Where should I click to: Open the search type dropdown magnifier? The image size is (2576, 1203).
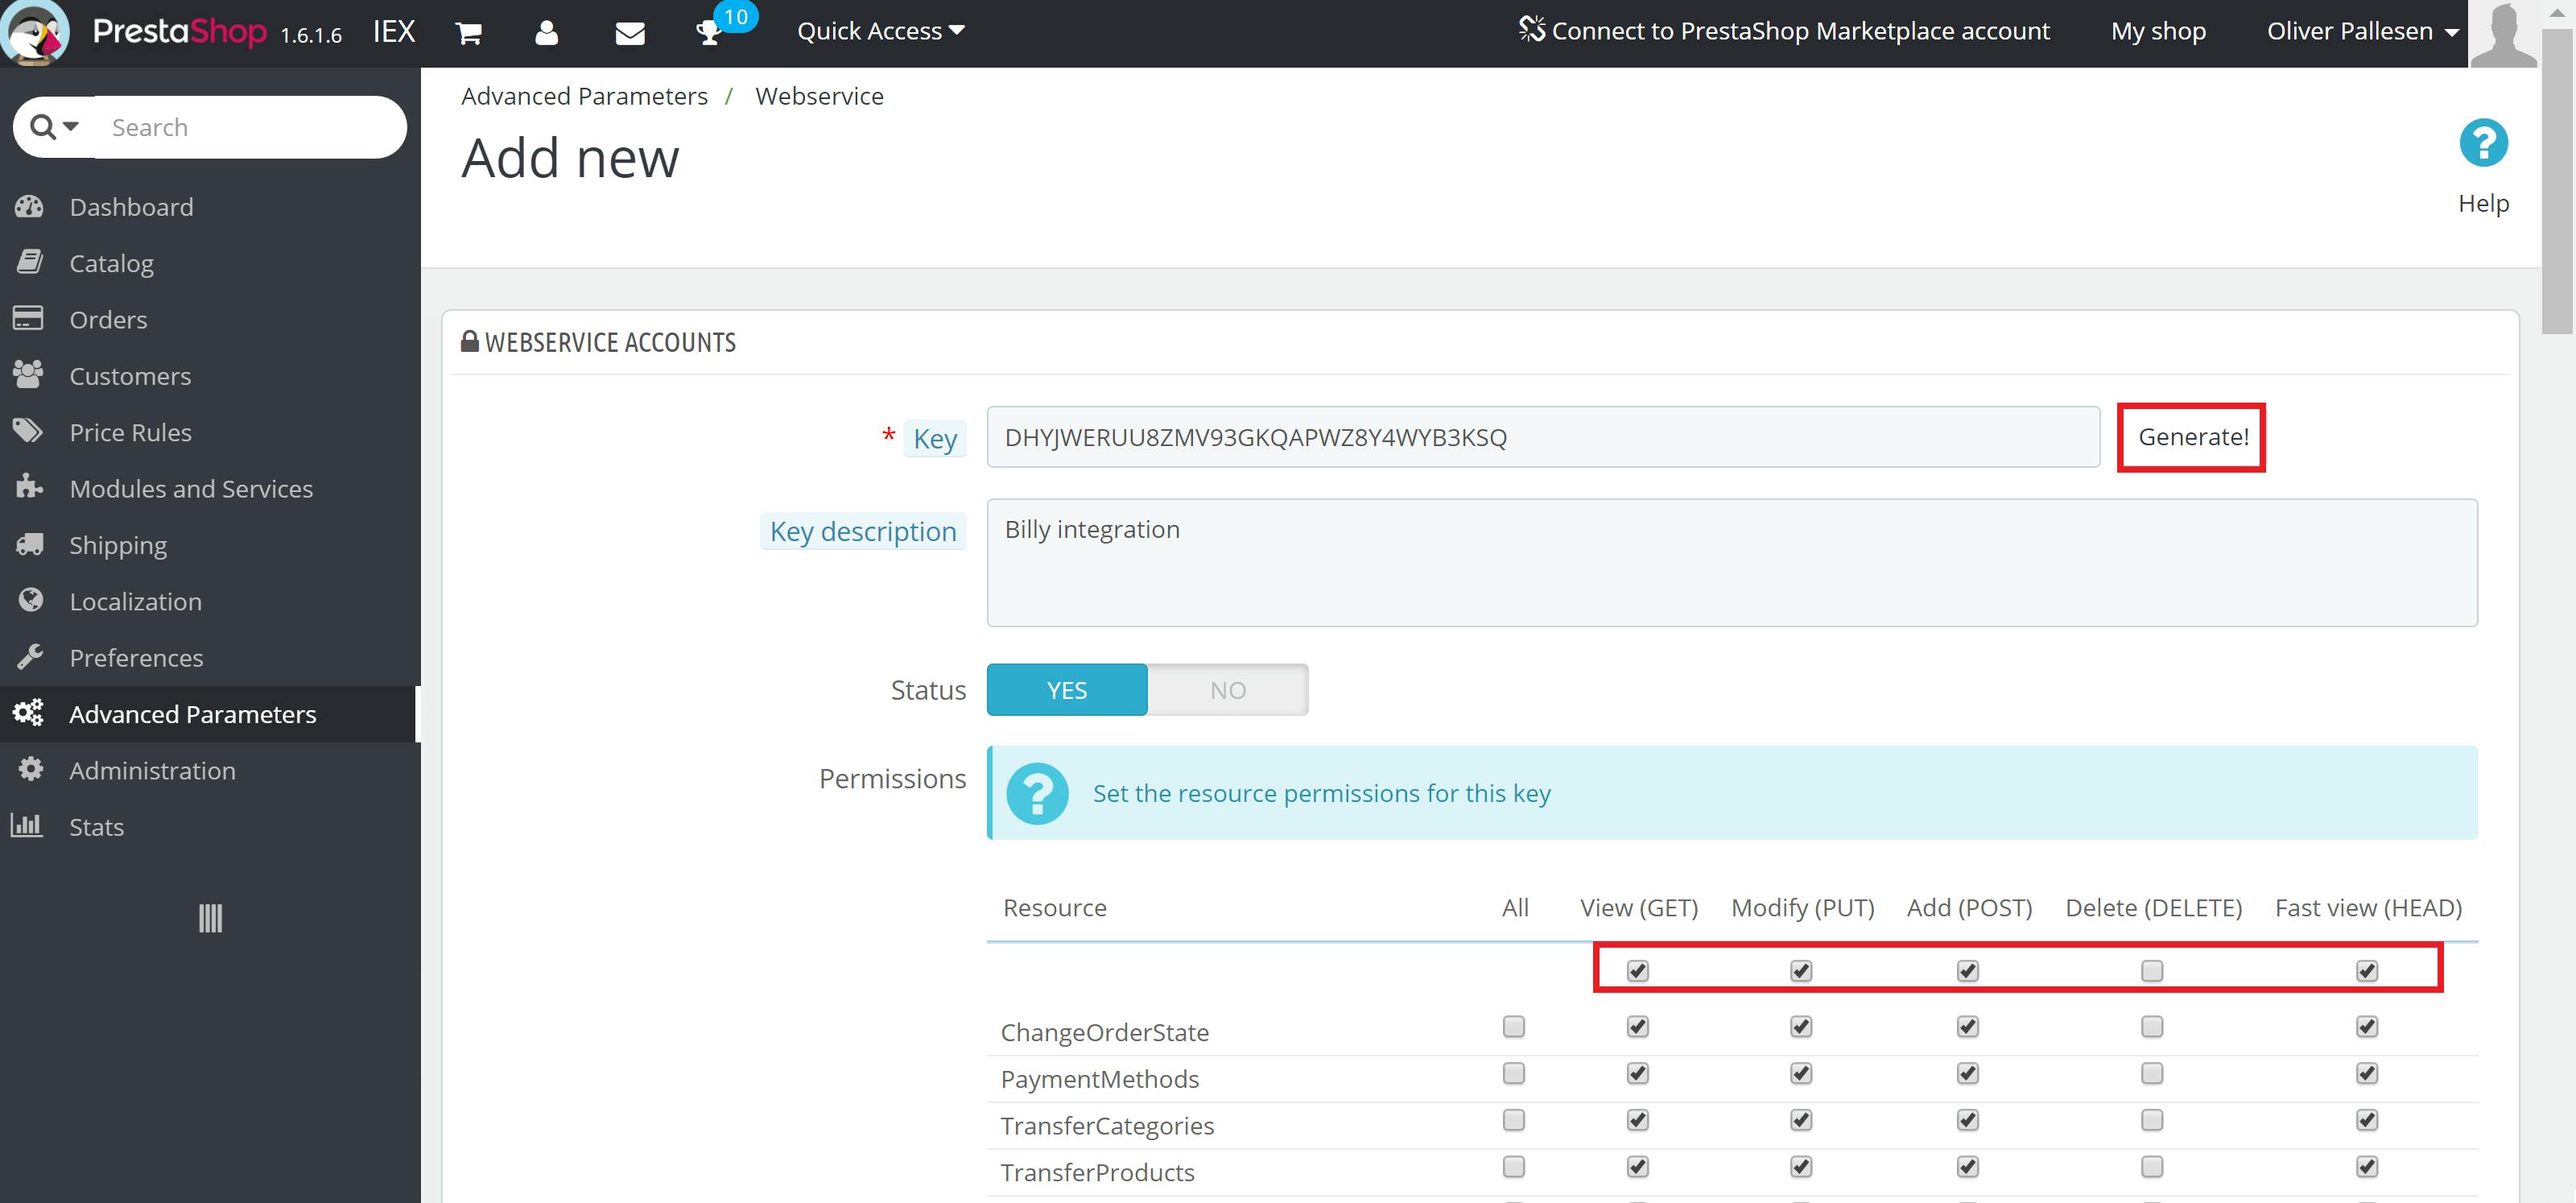tap(54, 127)
